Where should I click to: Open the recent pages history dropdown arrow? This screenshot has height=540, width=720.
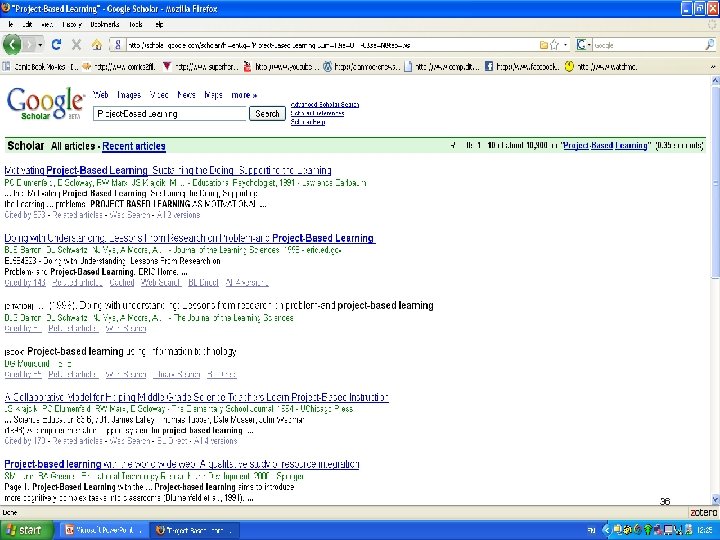[x=40, y=45]
